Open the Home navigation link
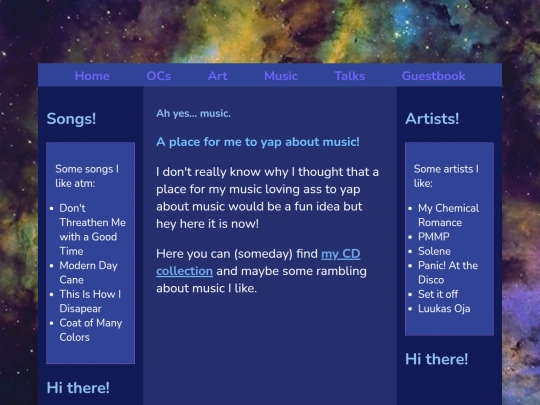The width and height of the screenshot is (540, 405). point(92,76)
